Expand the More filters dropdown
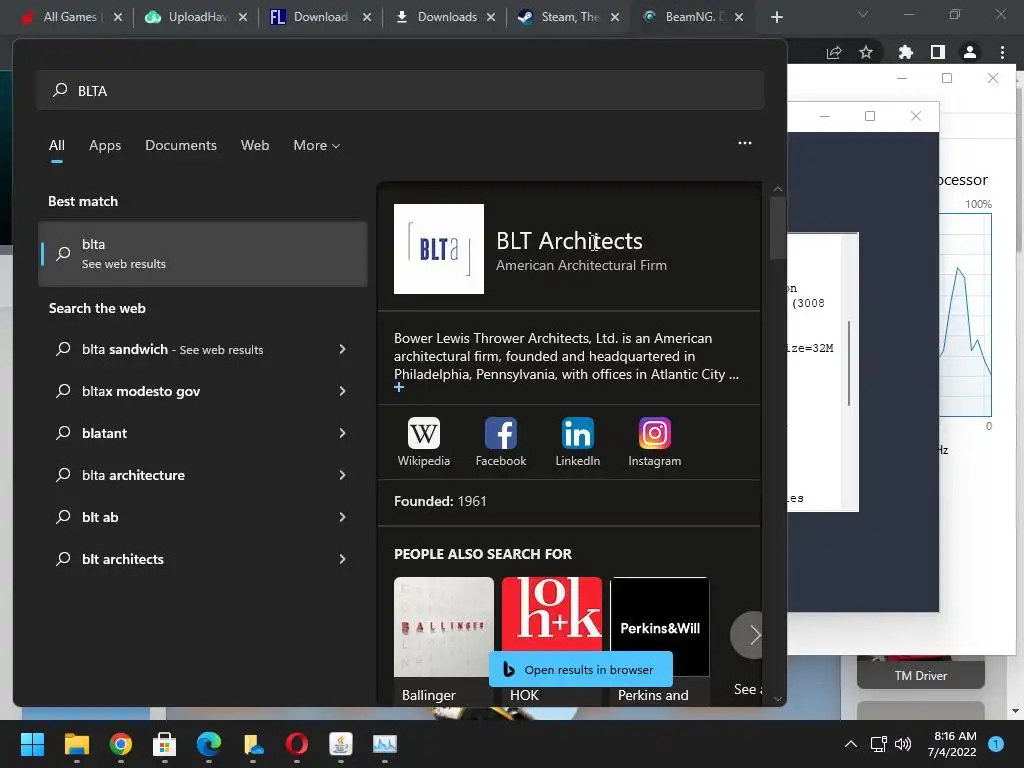The image size is (1024, 768). (x=317, y=145)
